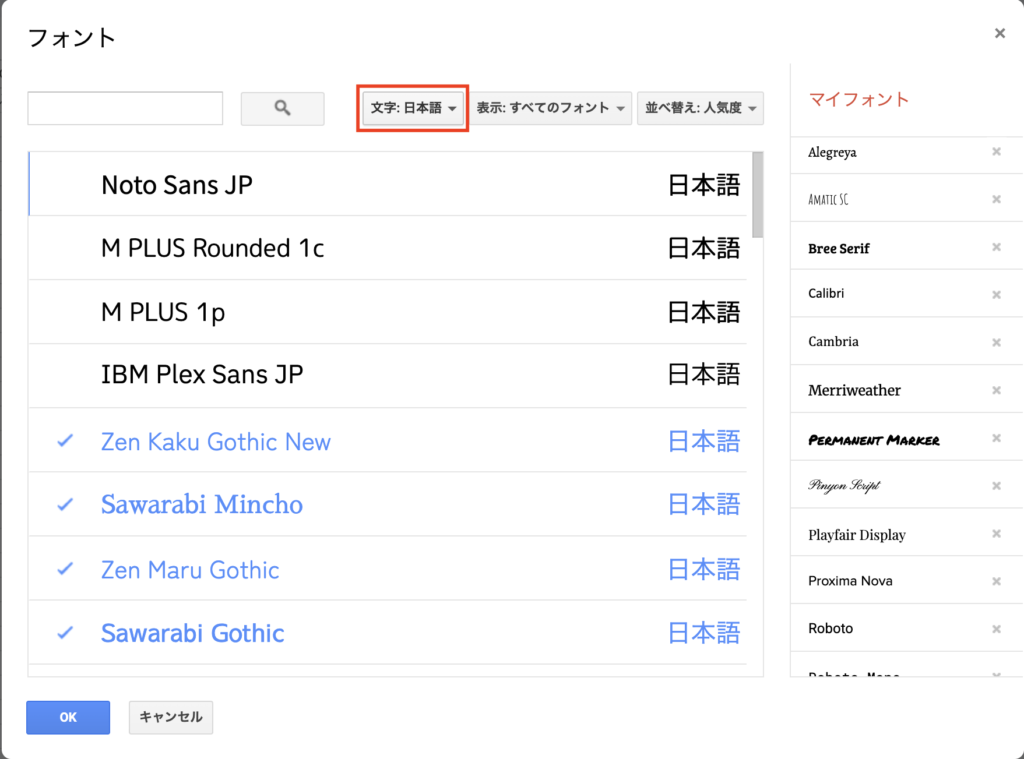Remove Calibri from the My Fonts list
This screenshot has width=1024, height=759.
[996, 295]
